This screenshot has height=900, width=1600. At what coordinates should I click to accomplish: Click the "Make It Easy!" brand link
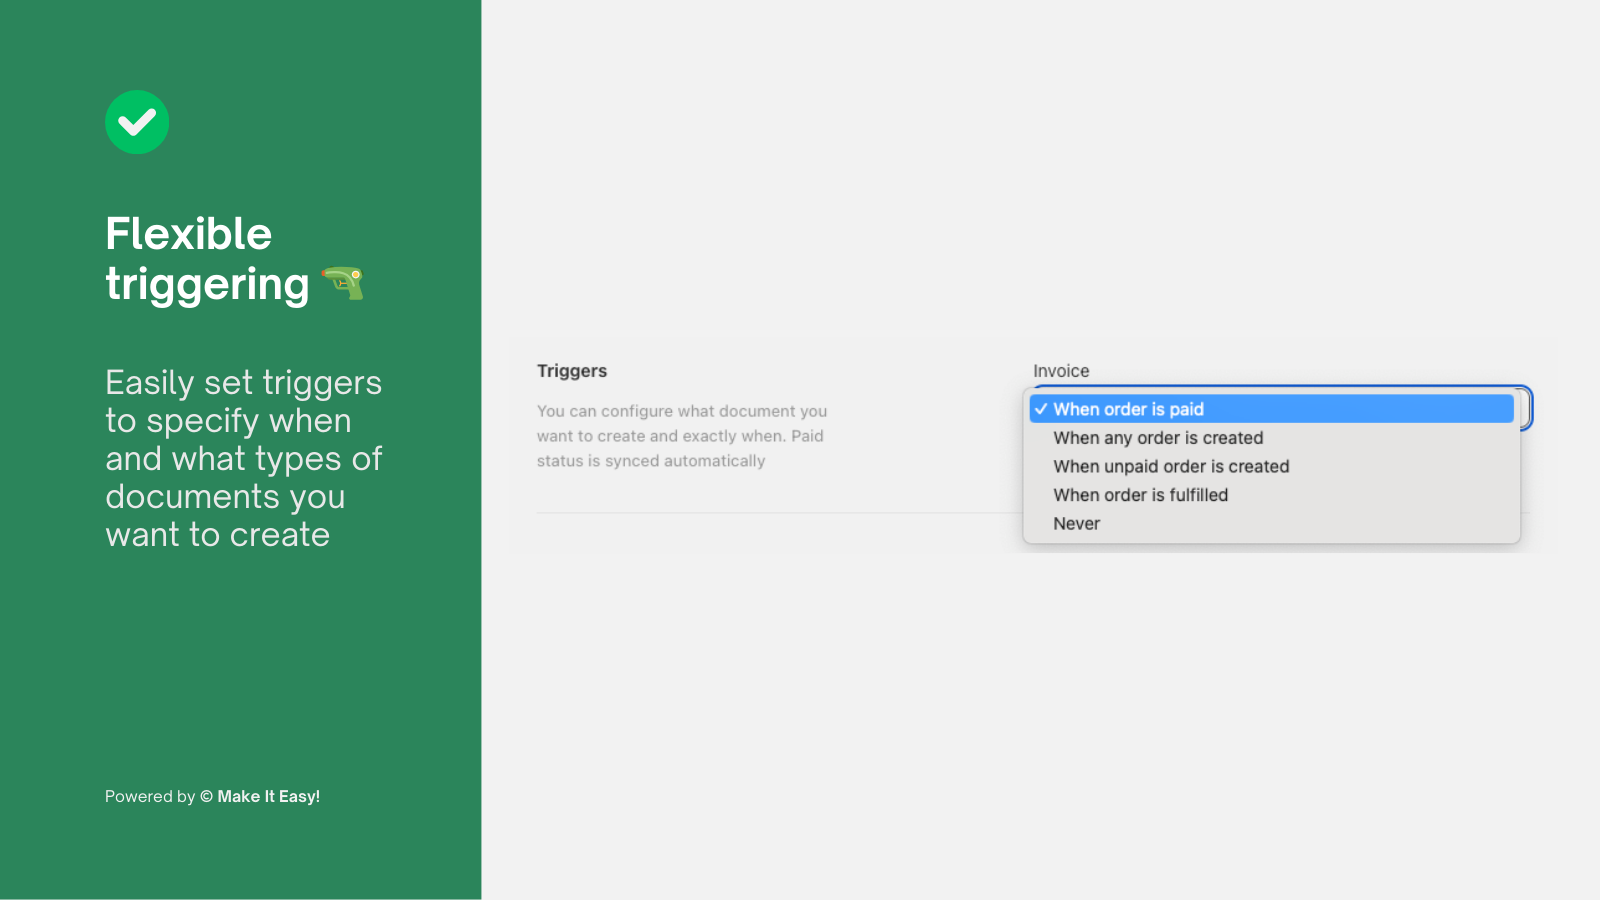point(269,797)
